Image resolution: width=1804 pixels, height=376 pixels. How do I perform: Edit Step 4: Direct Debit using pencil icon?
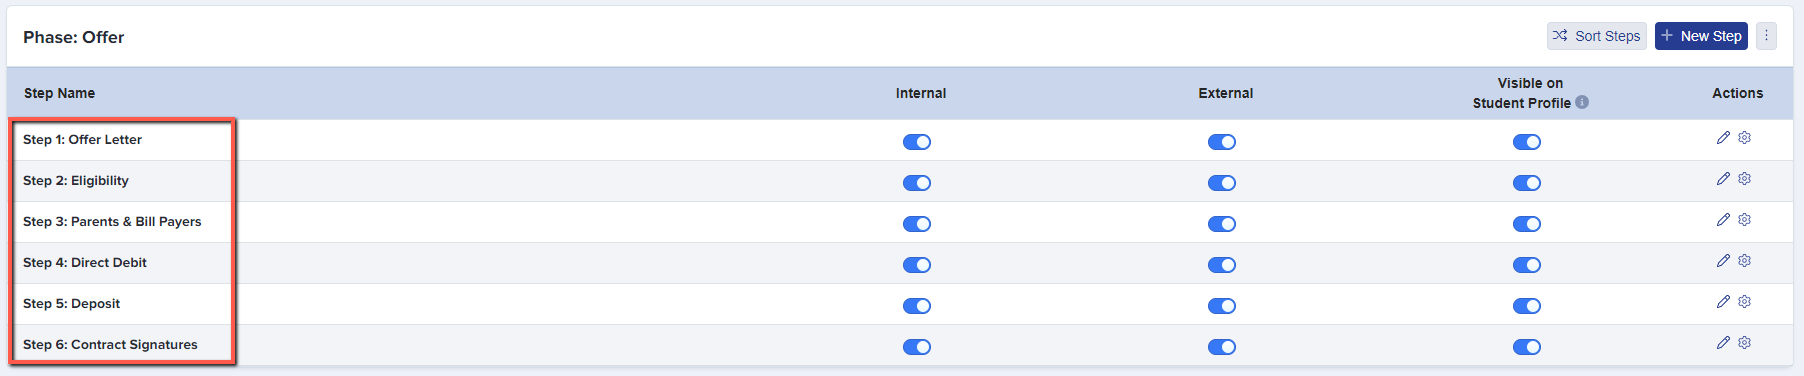[1723, 261]
